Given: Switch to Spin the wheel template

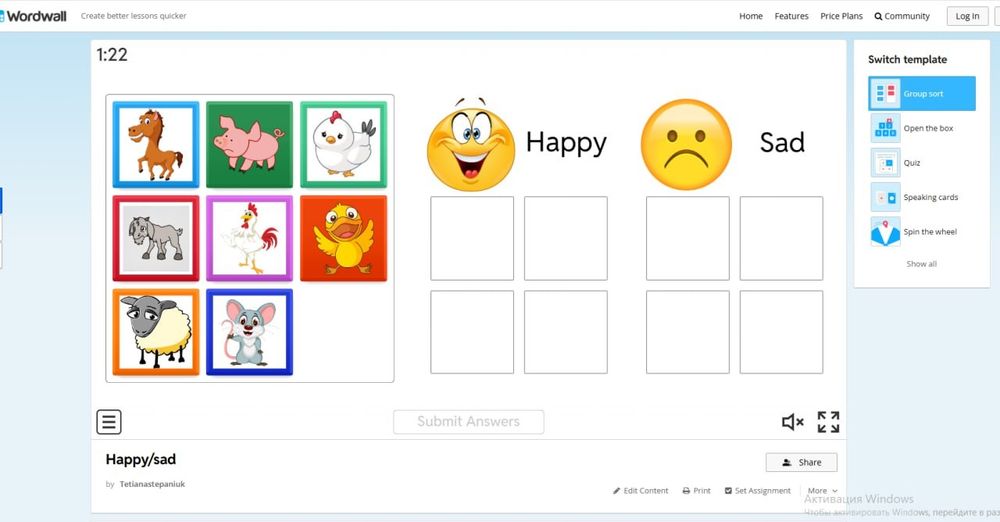Looking at the screenshot, I should [x=922, y=232].
